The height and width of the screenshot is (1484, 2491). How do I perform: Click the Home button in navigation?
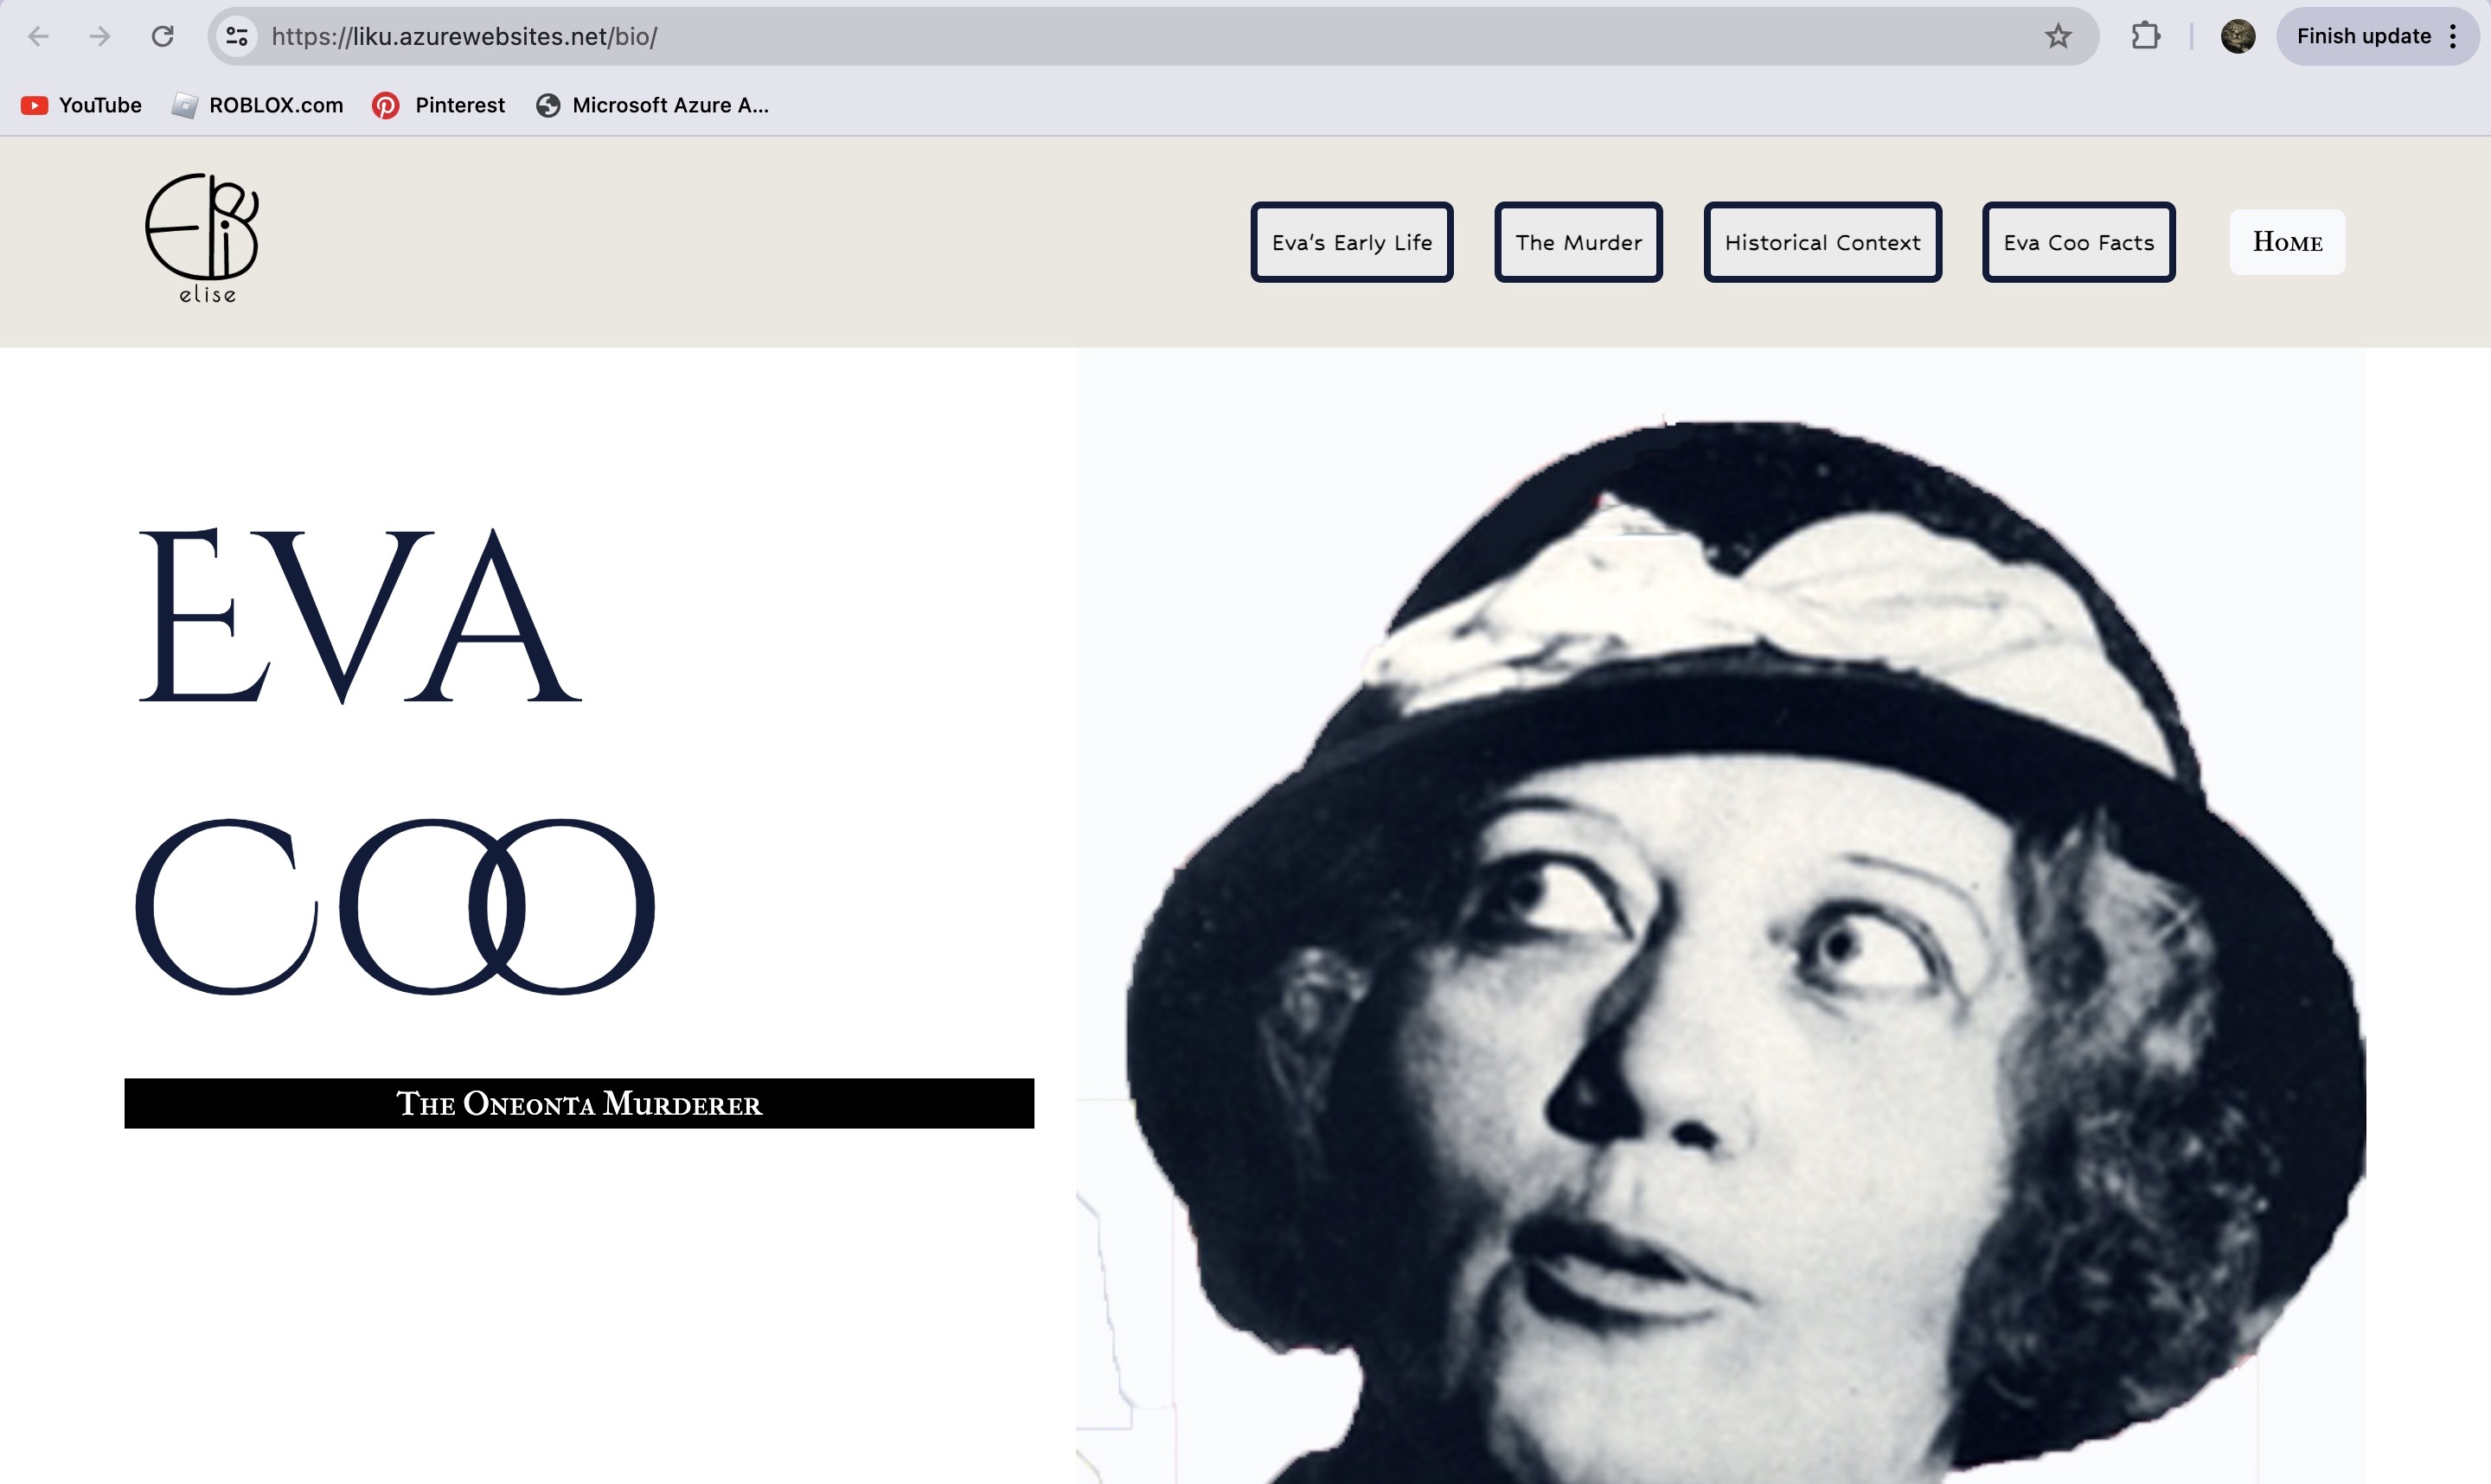pos(2286,242)
